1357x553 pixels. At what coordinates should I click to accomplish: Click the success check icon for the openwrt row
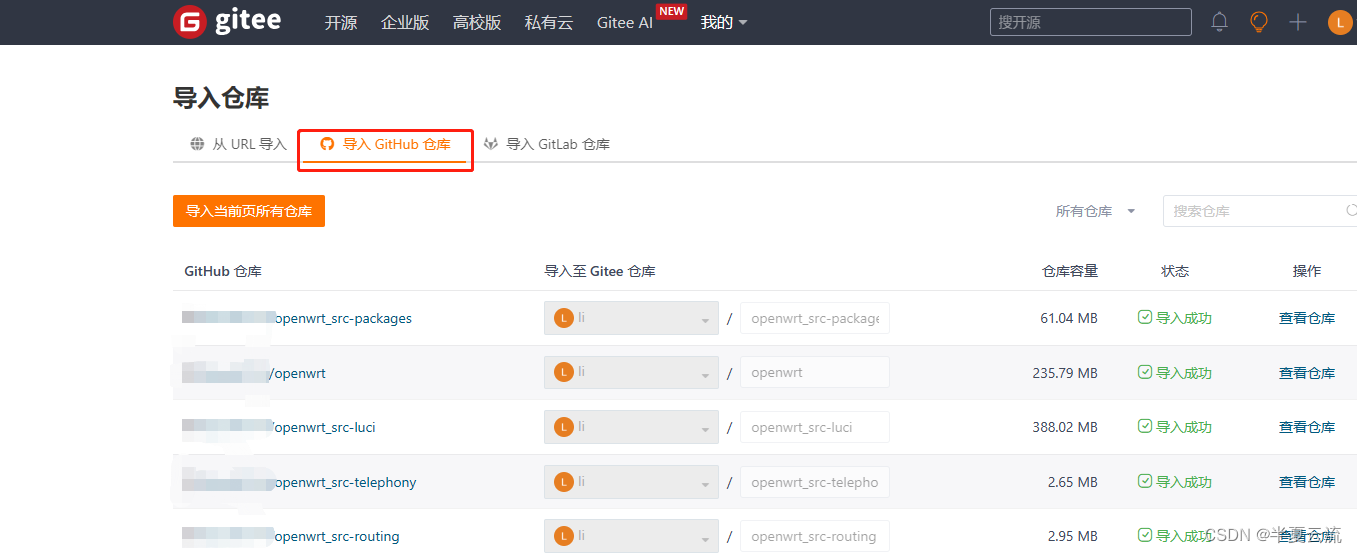[x=1145, y=372]
